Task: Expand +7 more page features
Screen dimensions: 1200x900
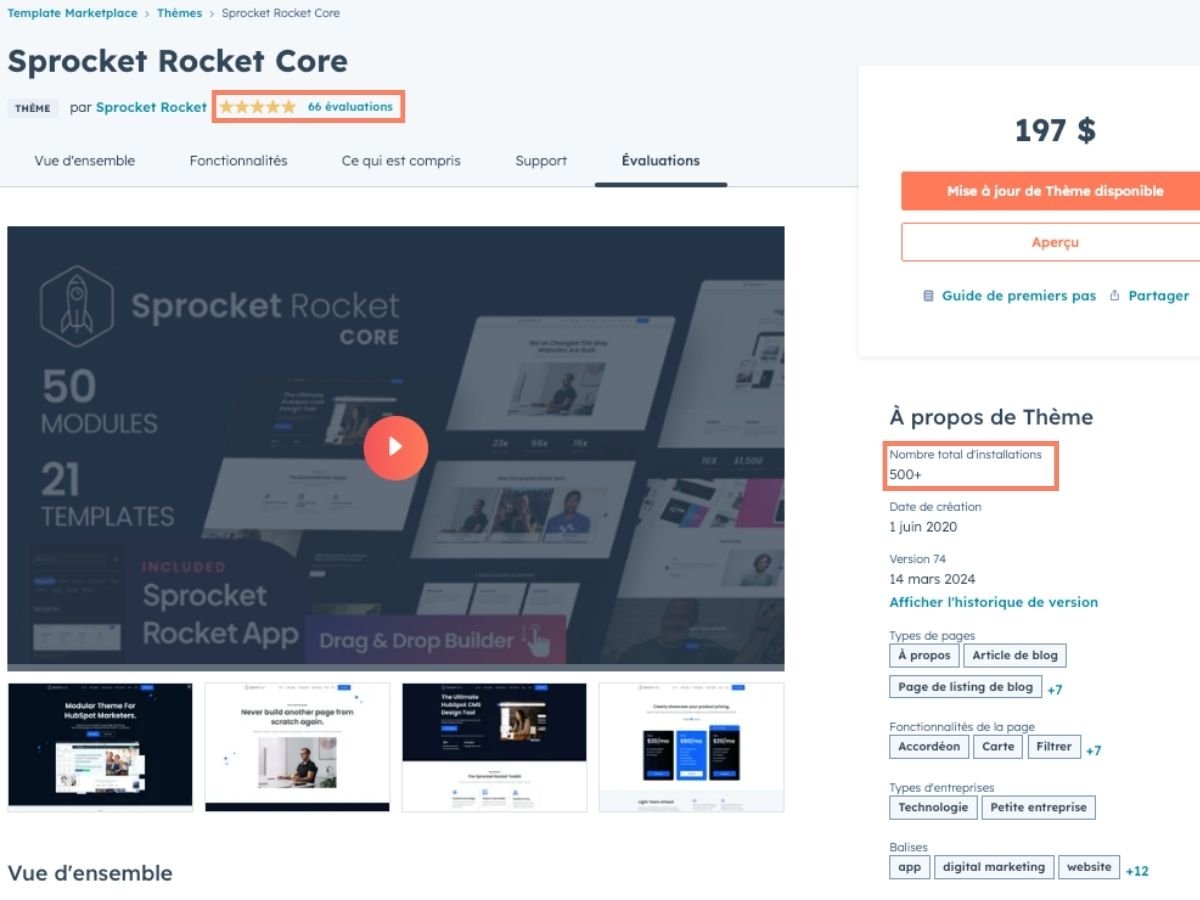Action: point(1094,750)
